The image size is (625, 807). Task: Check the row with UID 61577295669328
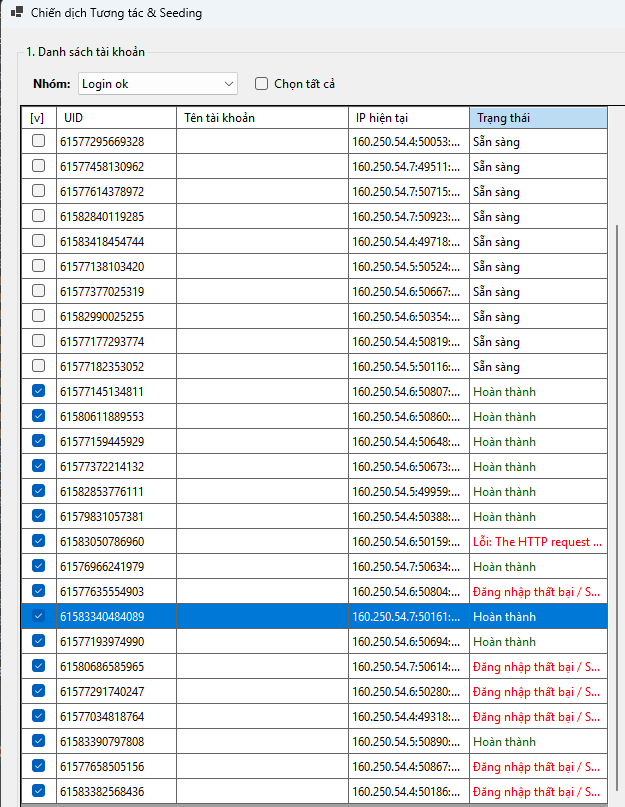click(39, 141)
